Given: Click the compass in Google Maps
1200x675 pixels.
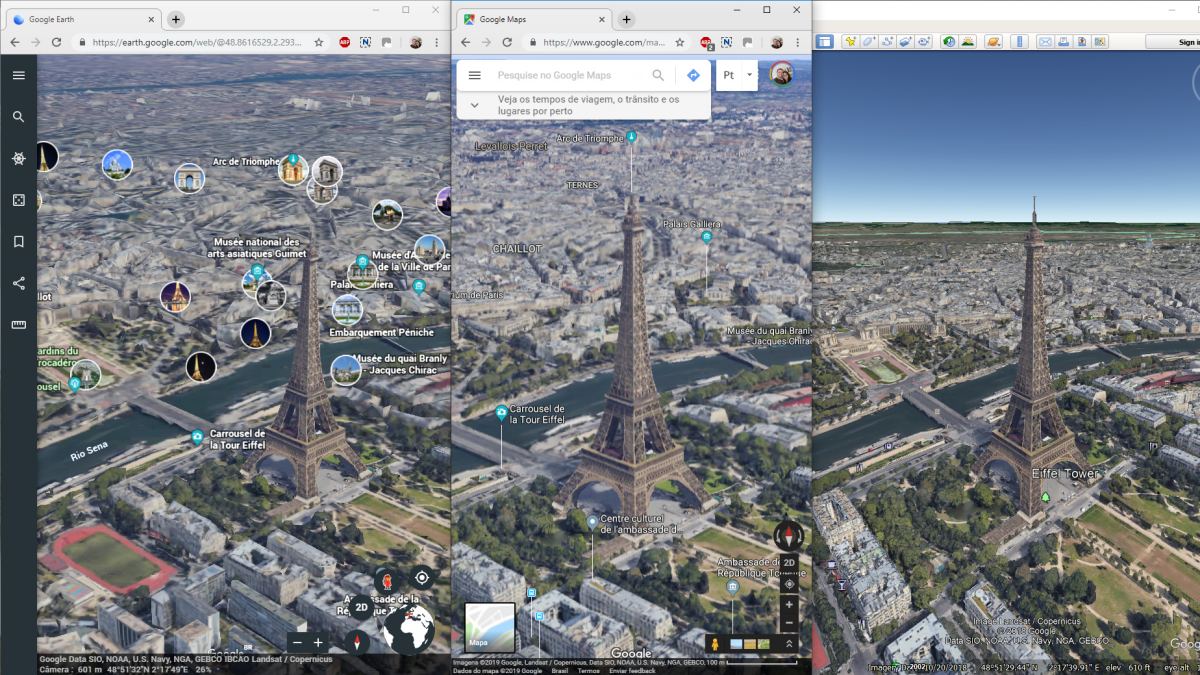Looking at the screenshot, I should 789,534.
